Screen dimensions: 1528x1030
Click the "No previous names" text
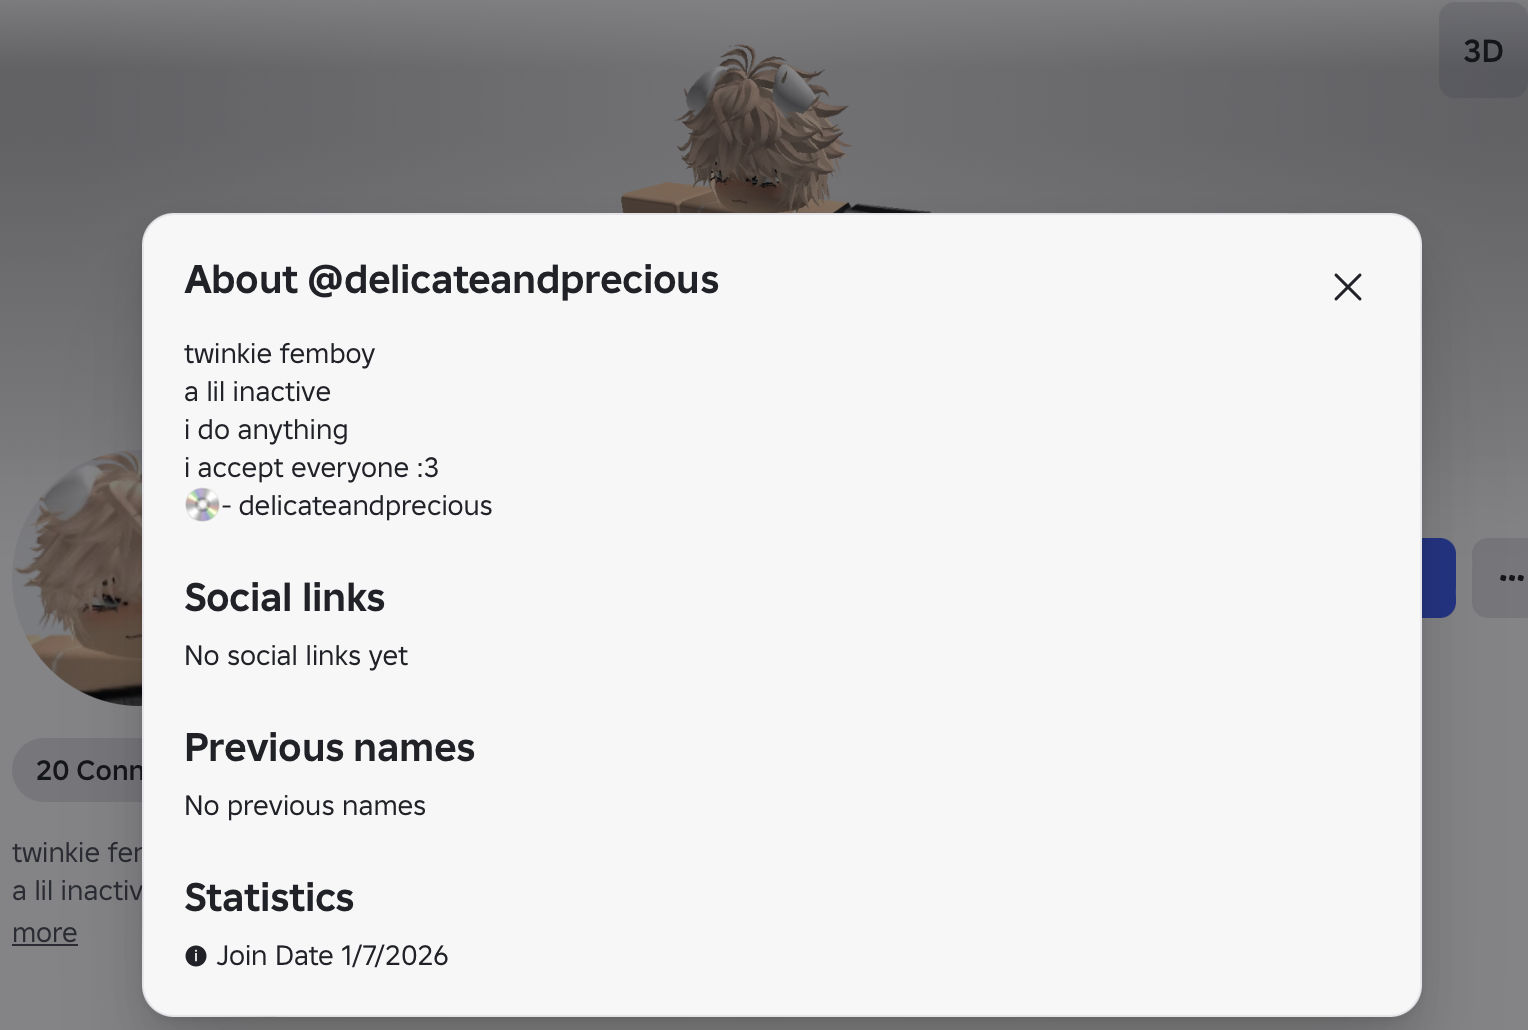(305, 806)
